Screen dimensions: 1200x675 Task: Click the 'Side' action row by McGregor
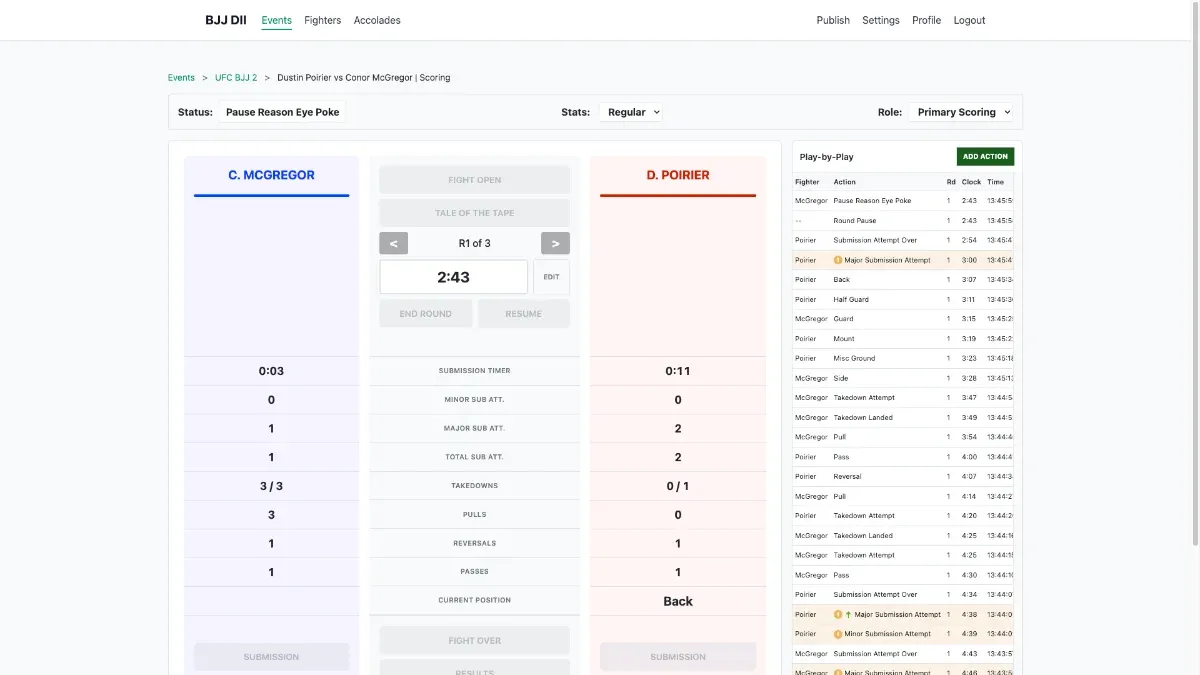click(903, 378)
